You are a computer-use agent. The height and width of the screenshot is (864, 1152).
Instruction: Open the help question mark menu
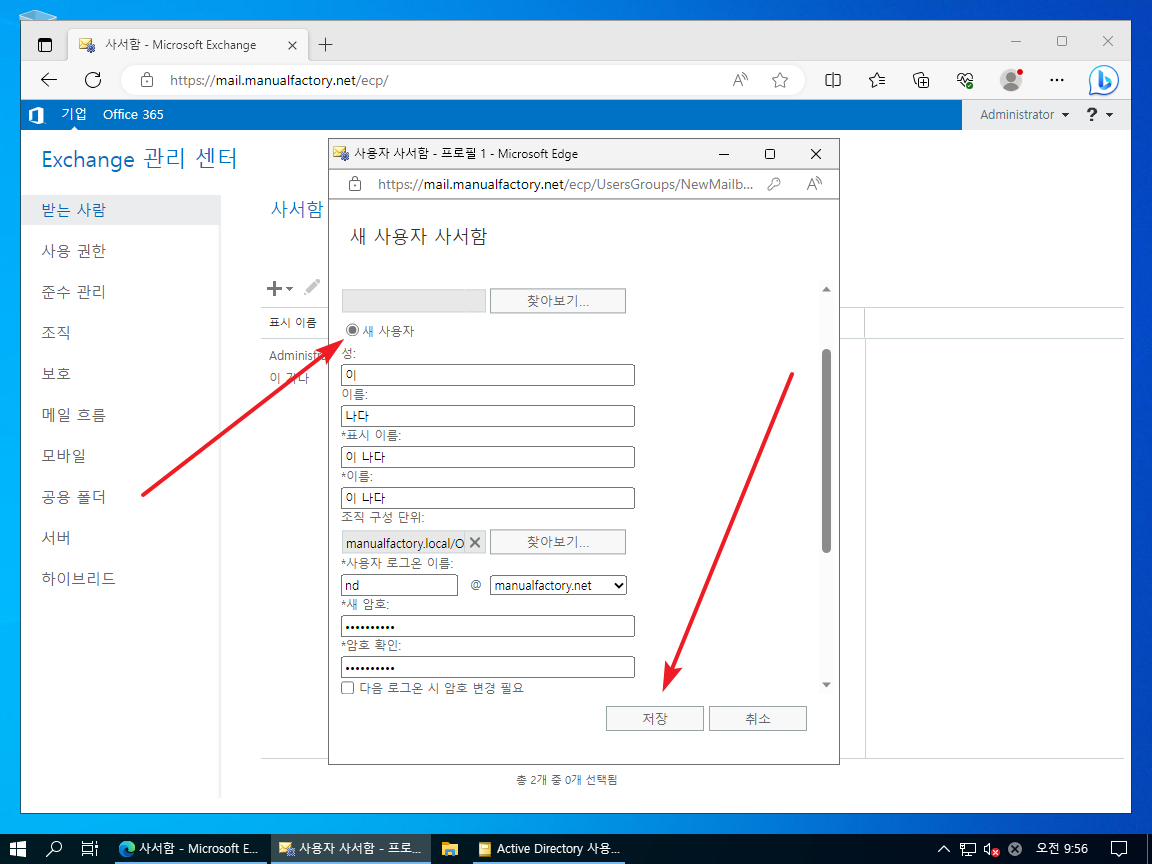[x=1099, y=115]
